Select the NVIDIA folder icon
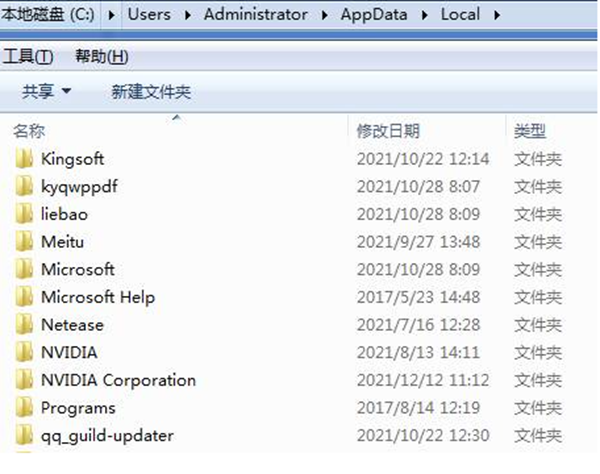The width and height of the screenshot is (600, 474). (24, 352)
